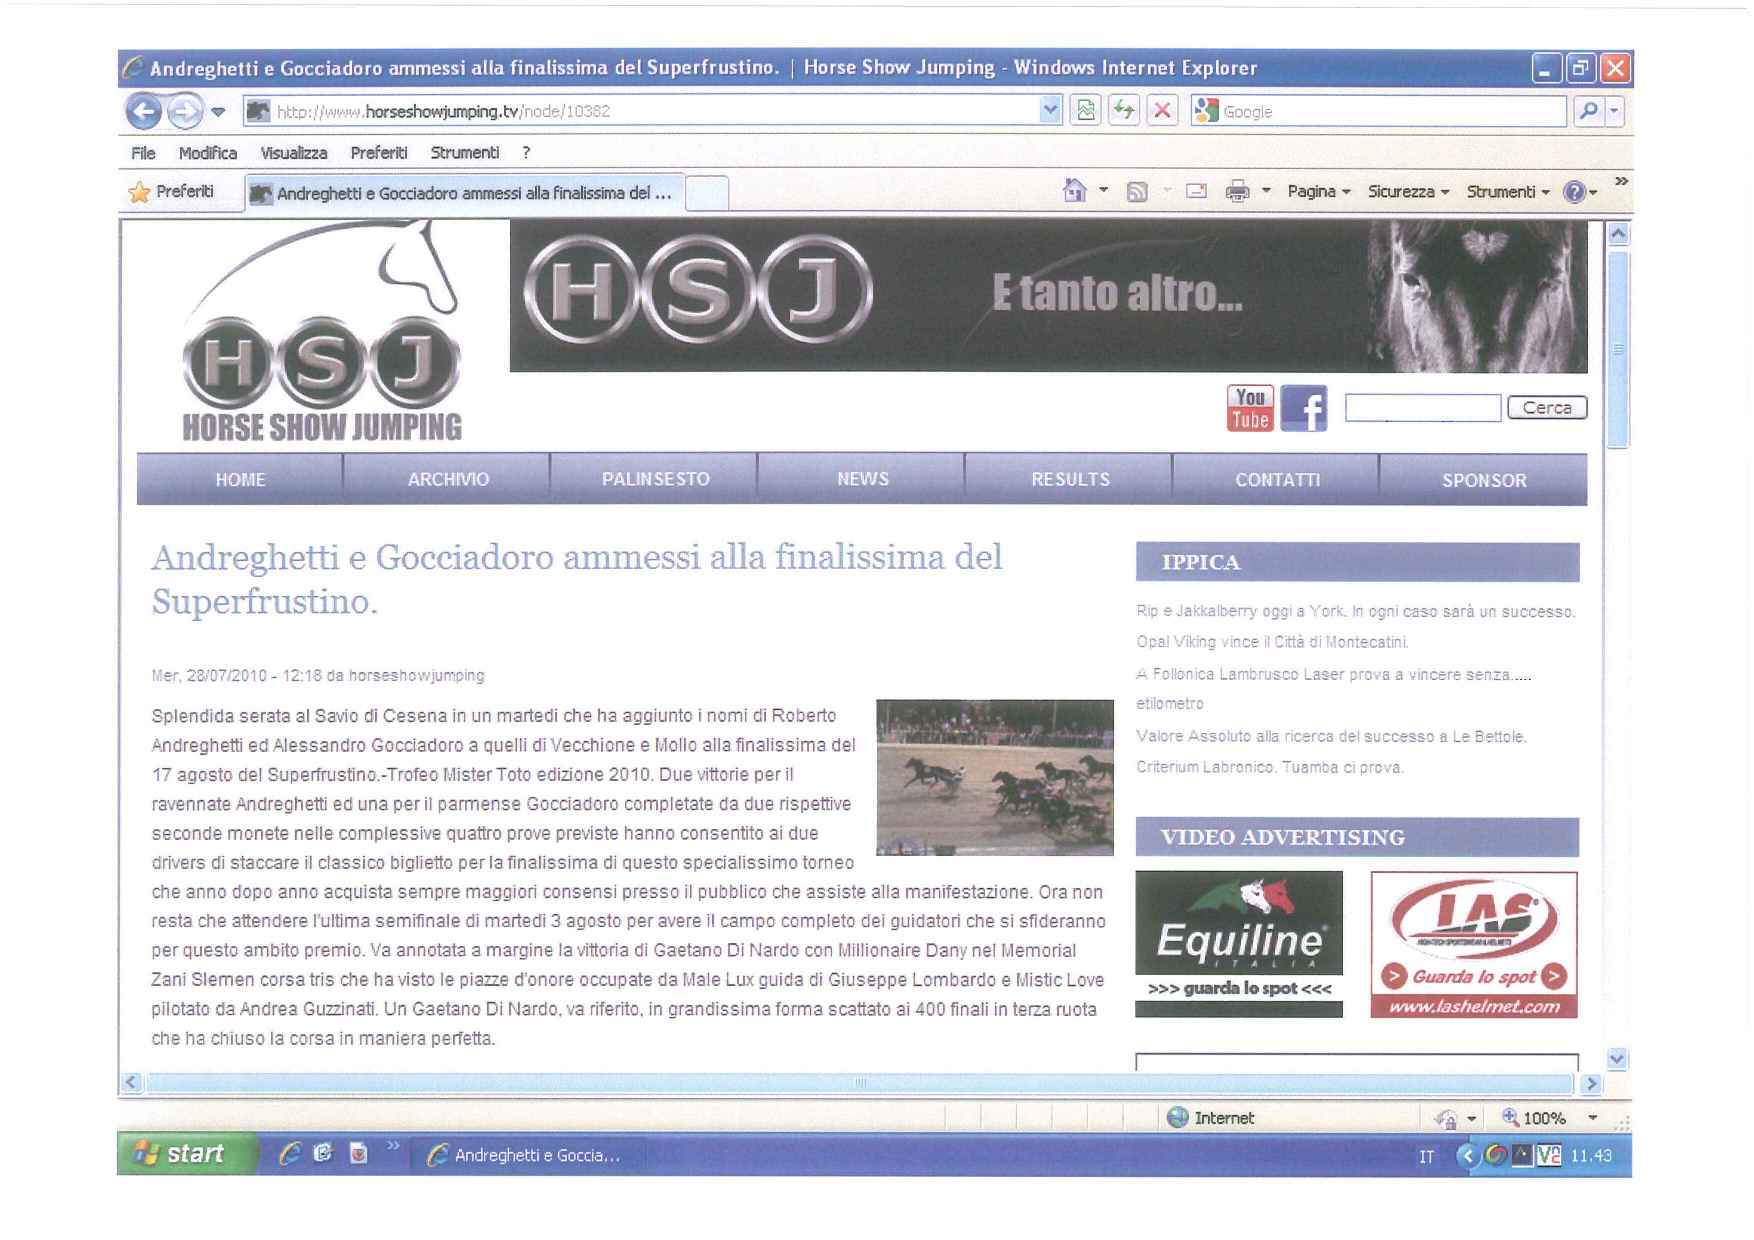This screenshot has width=1754, height=1240.
Task: Open the Facebook icon link
Action: 1304,408
